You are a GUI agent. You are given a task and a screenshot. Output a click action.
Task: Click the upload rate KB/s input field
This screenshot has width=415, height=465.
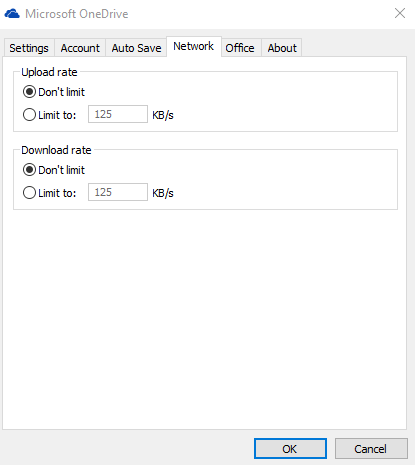[118, 114]
